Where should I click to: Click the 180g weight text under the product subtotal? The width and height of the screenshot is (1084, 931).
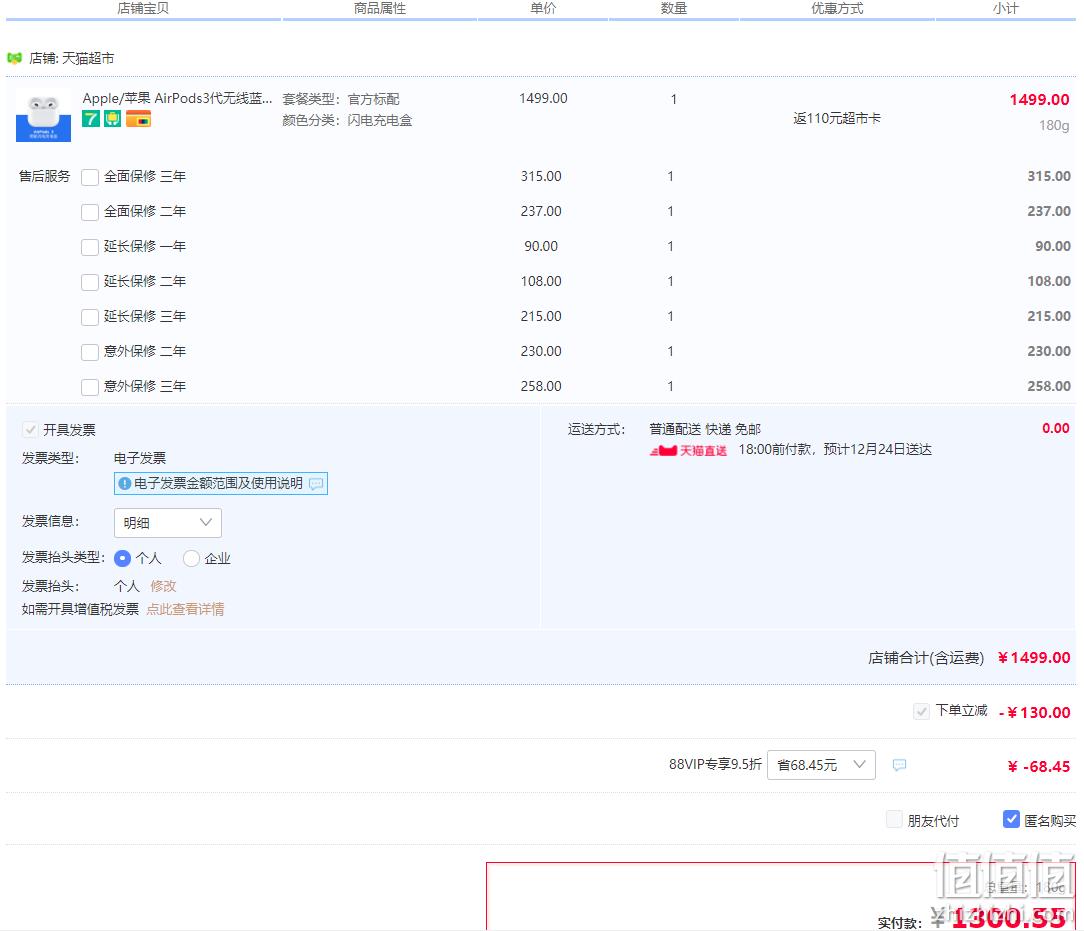(x=1054, y=125)
